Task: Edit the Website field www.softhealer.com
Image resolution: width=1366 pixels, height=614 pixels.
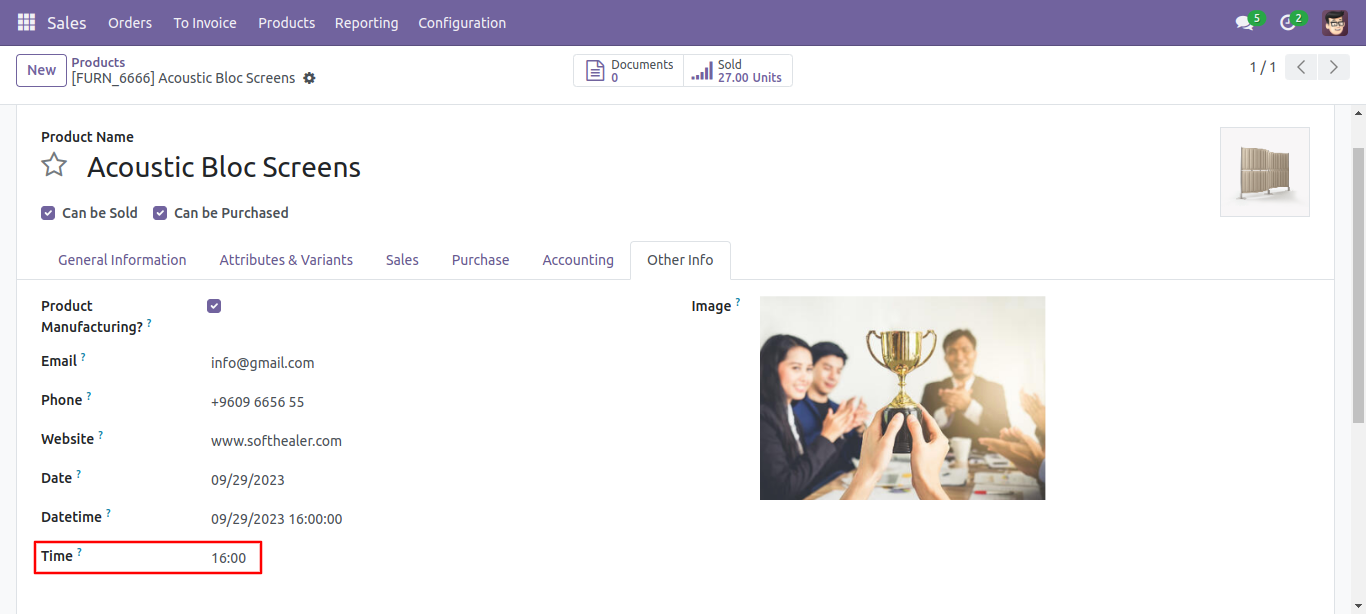Action: pyautogui.click(x=276, y=441)
